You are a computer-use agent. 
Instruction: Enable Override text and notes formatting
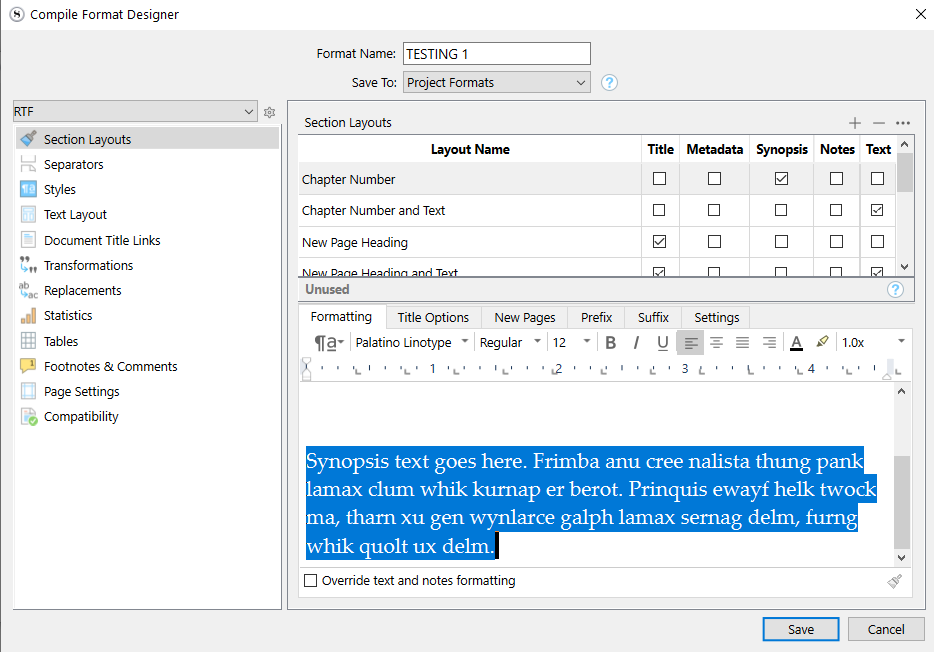(311, 580)
